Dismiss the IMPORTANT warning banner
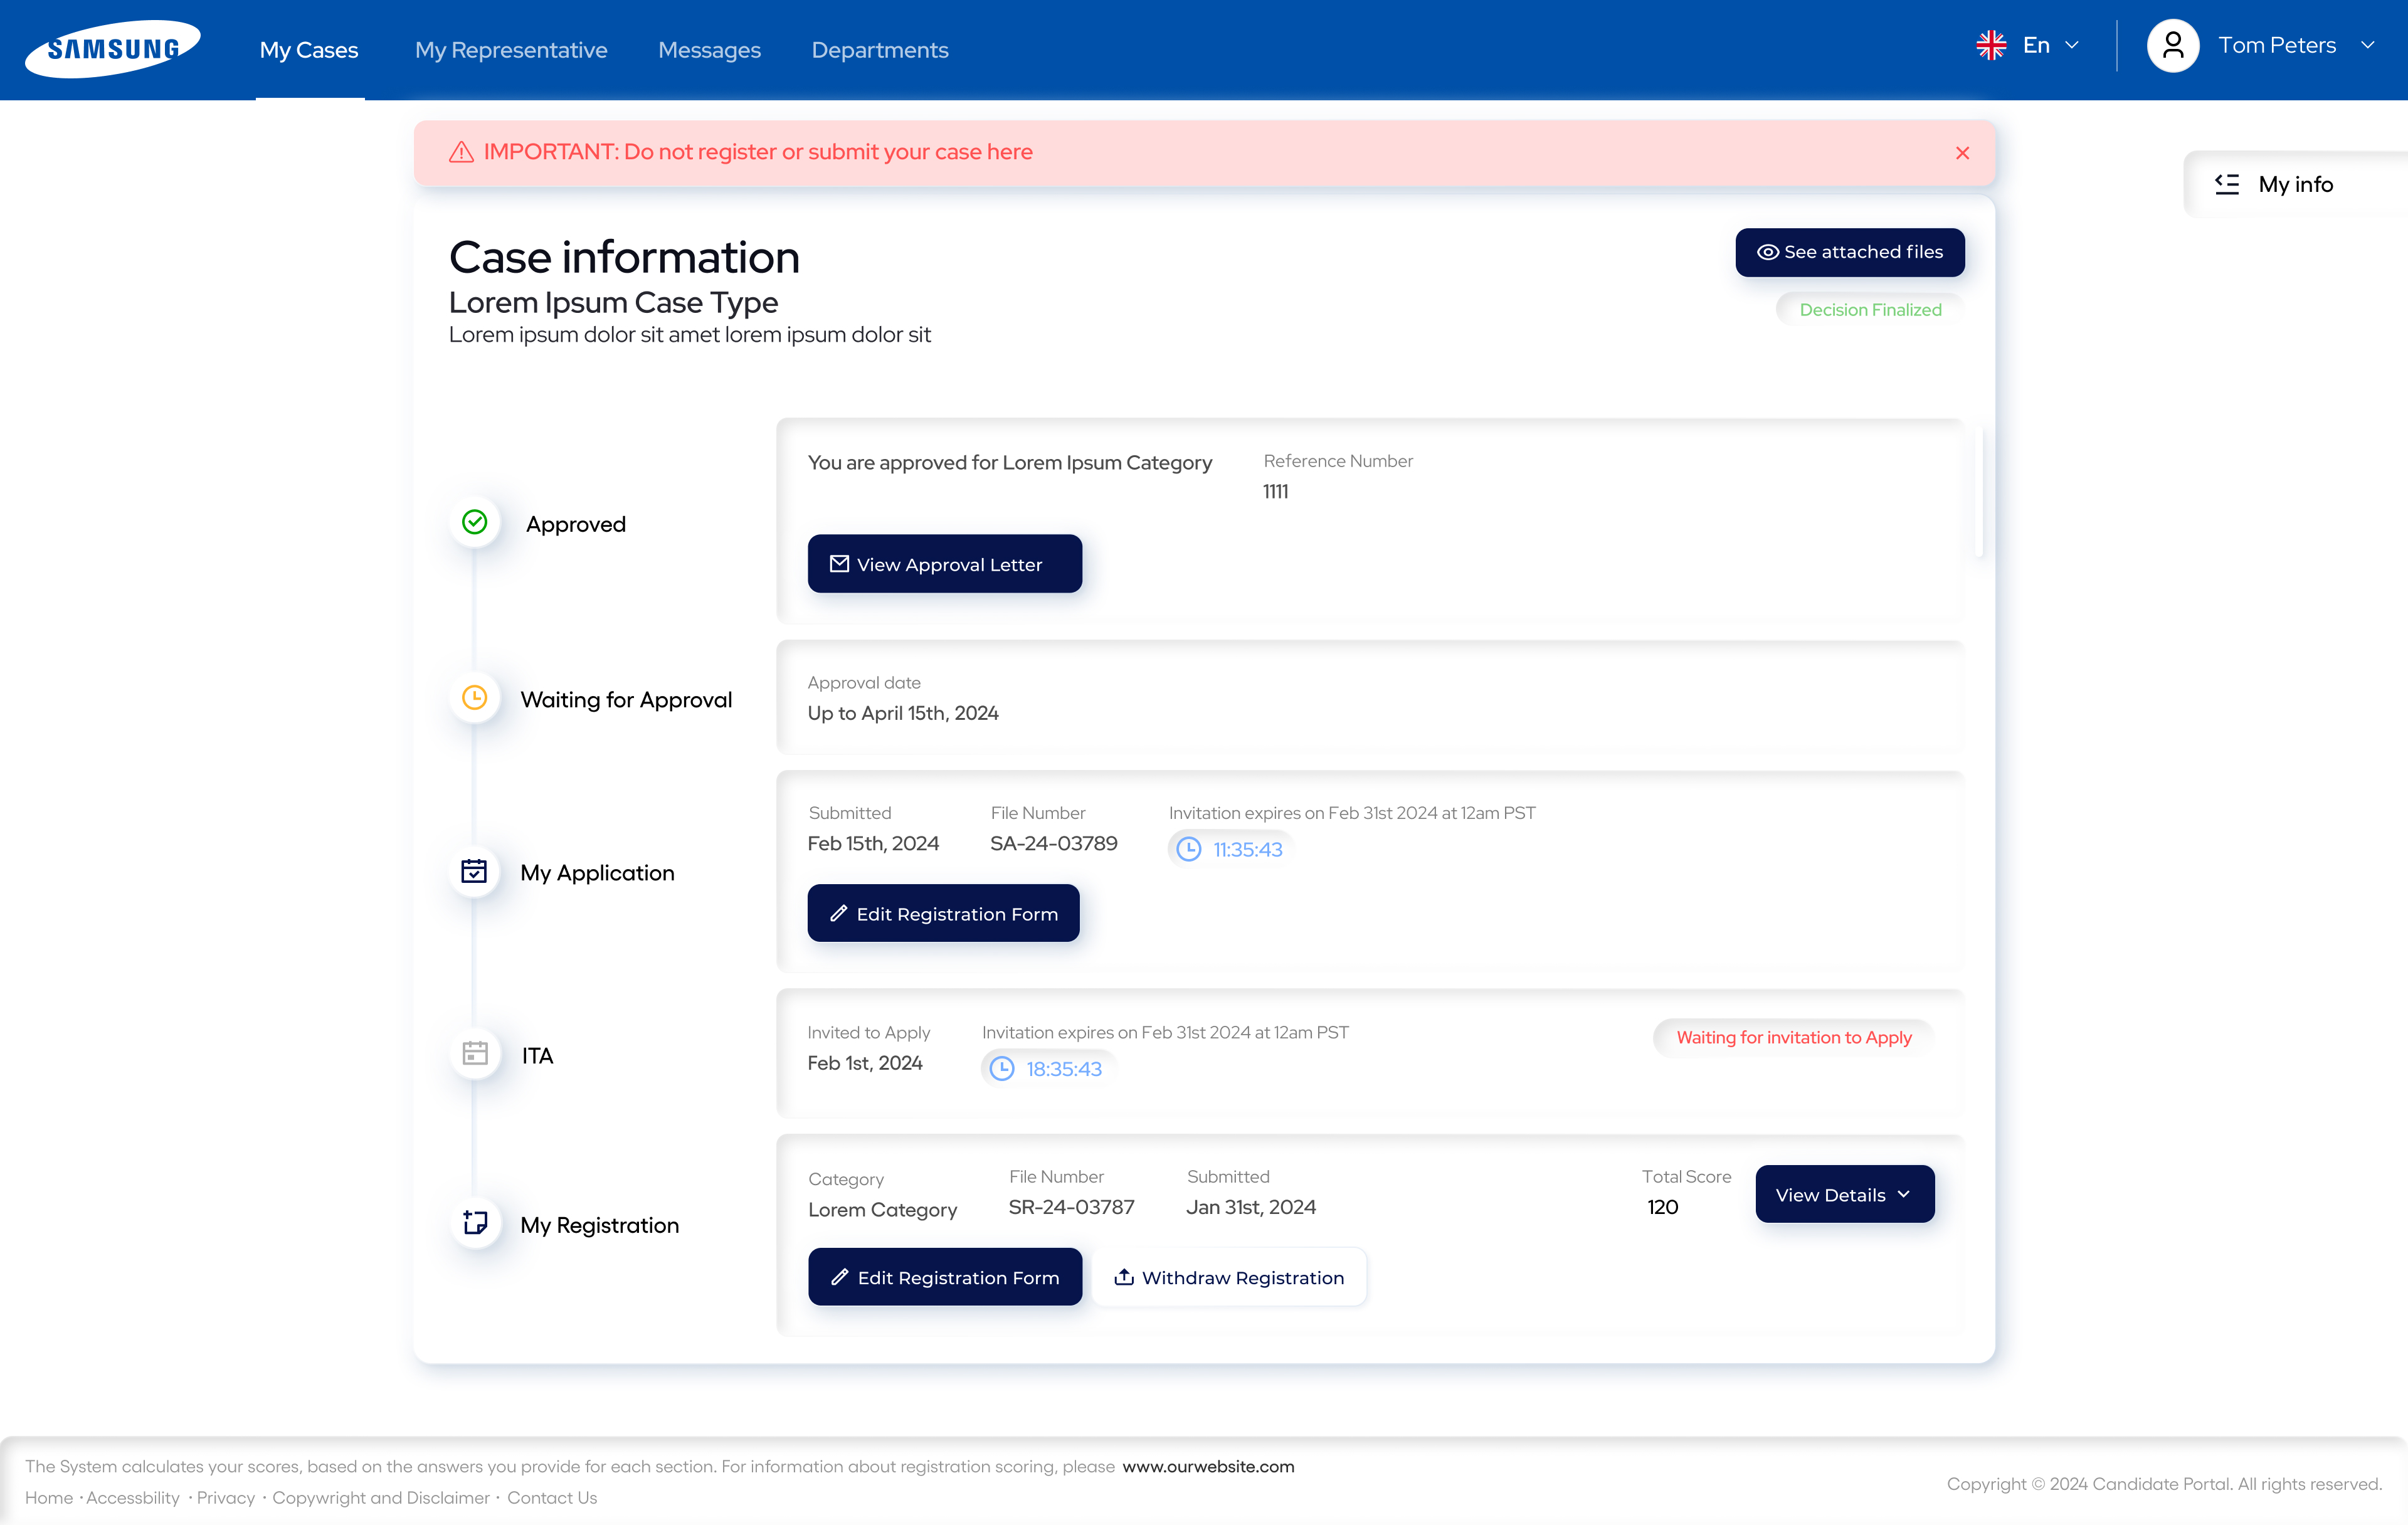The width and height of the screenshot is (2408, 1525). pyautogui.click(x=1962, y=153)
